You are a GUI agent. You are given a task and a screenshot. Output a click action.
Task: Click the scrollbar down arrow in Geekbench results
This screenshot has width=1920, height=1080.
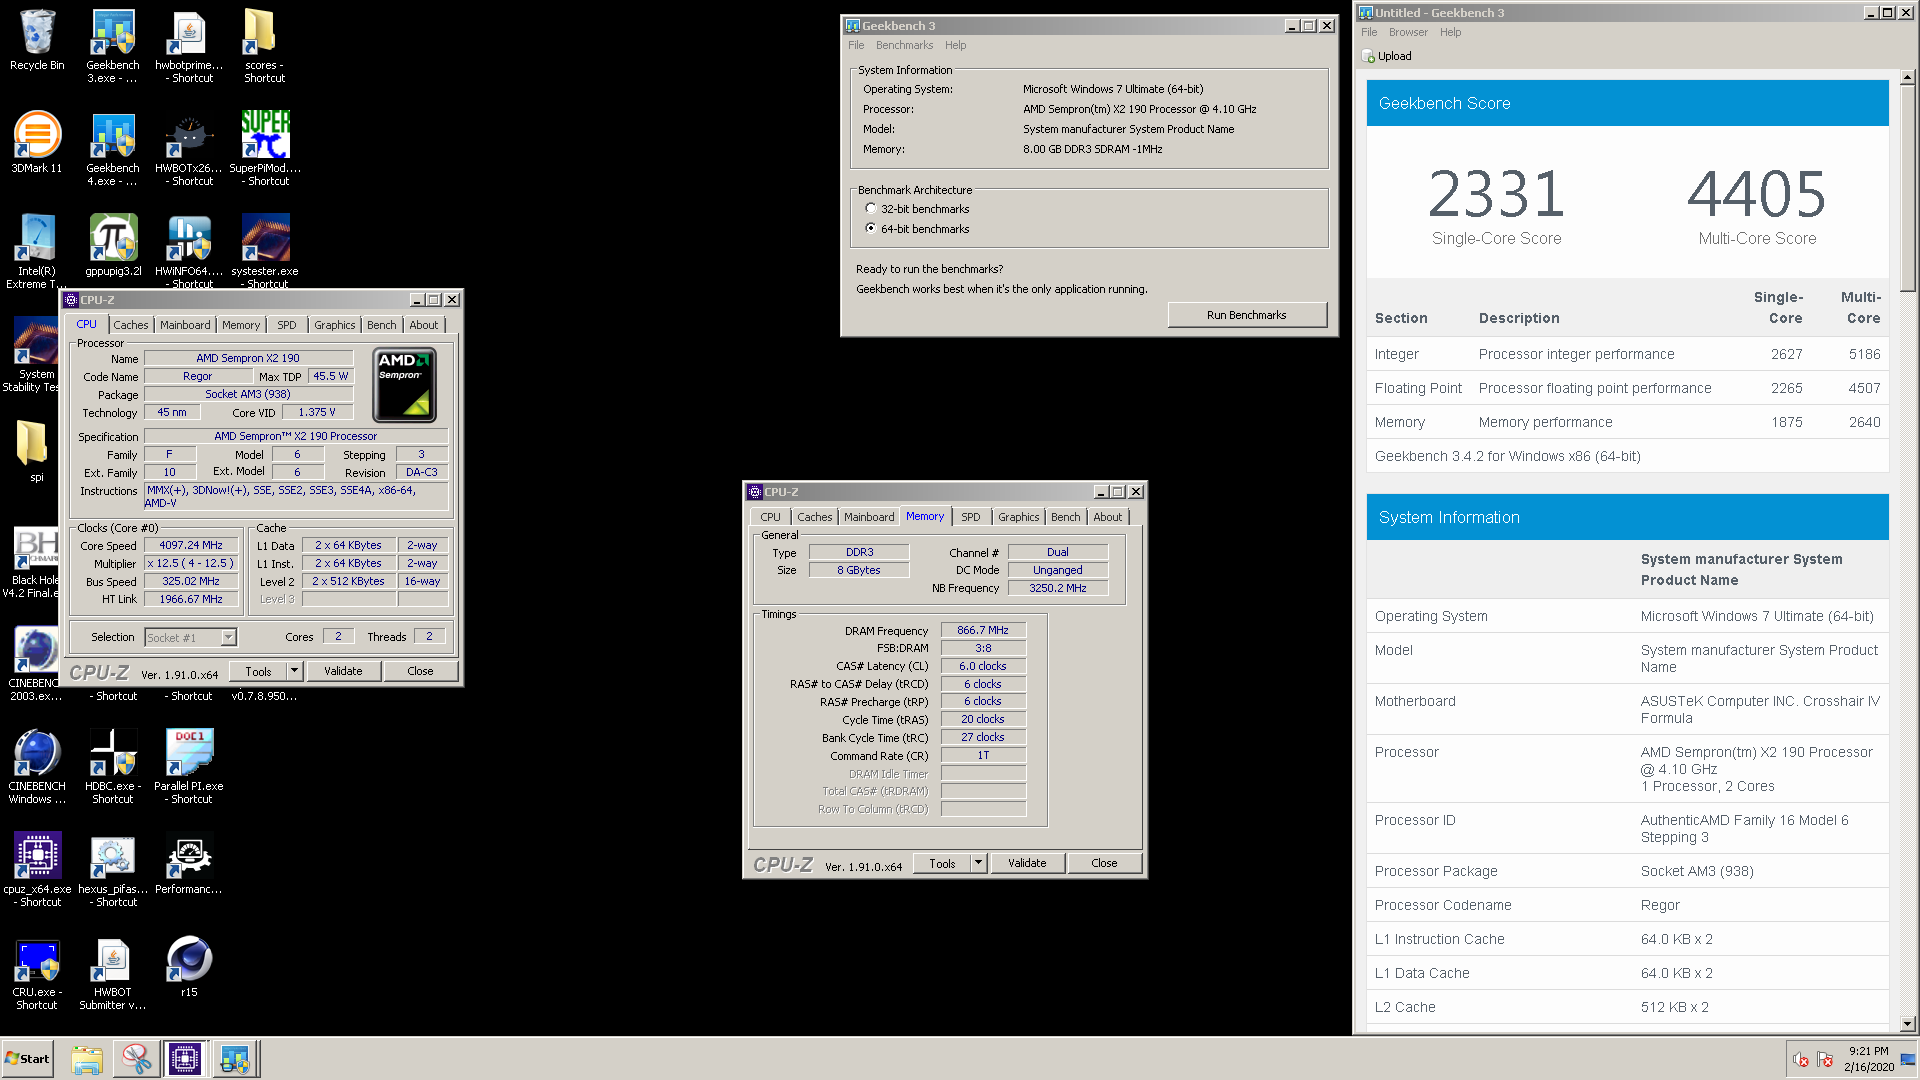[1907, 1024]
